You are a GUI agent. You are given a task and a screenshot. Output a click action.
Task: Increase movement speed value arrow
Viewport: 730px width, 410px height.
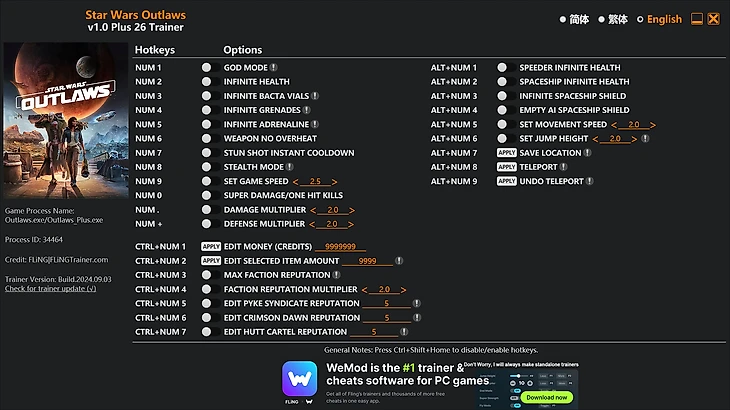(653, 125)
